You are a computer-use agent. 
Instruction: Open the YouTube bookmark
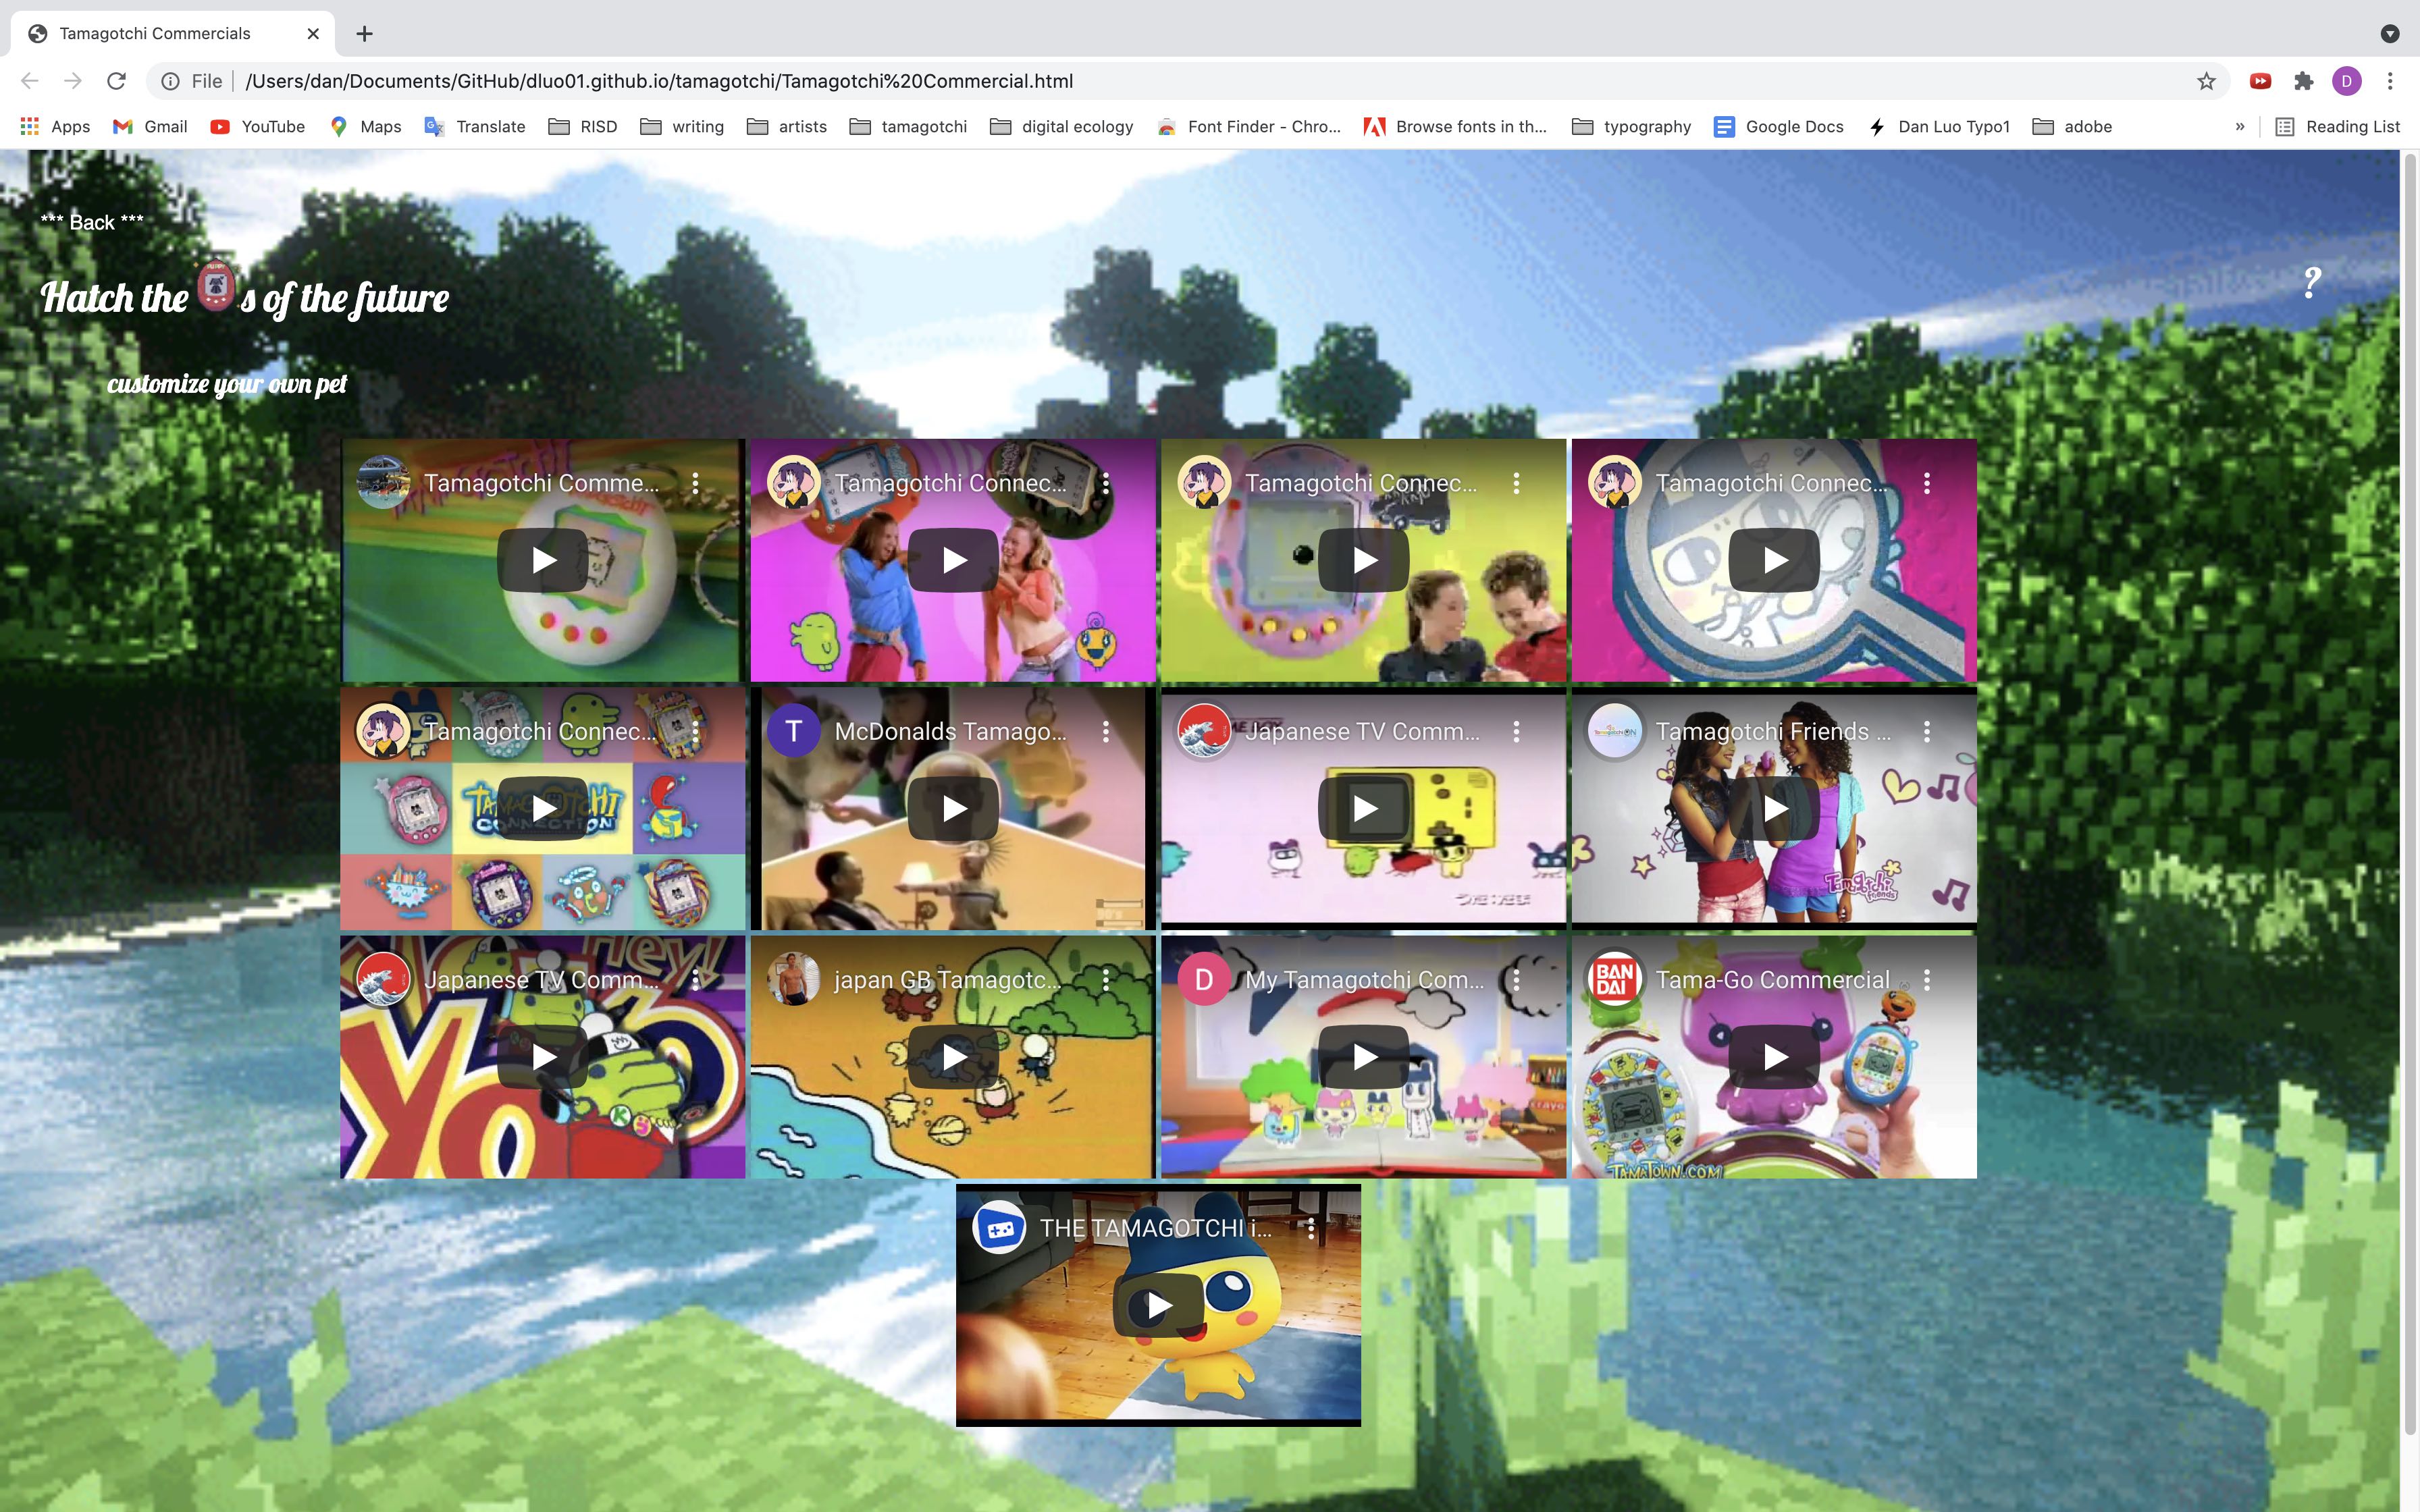(x=257, y=127)
